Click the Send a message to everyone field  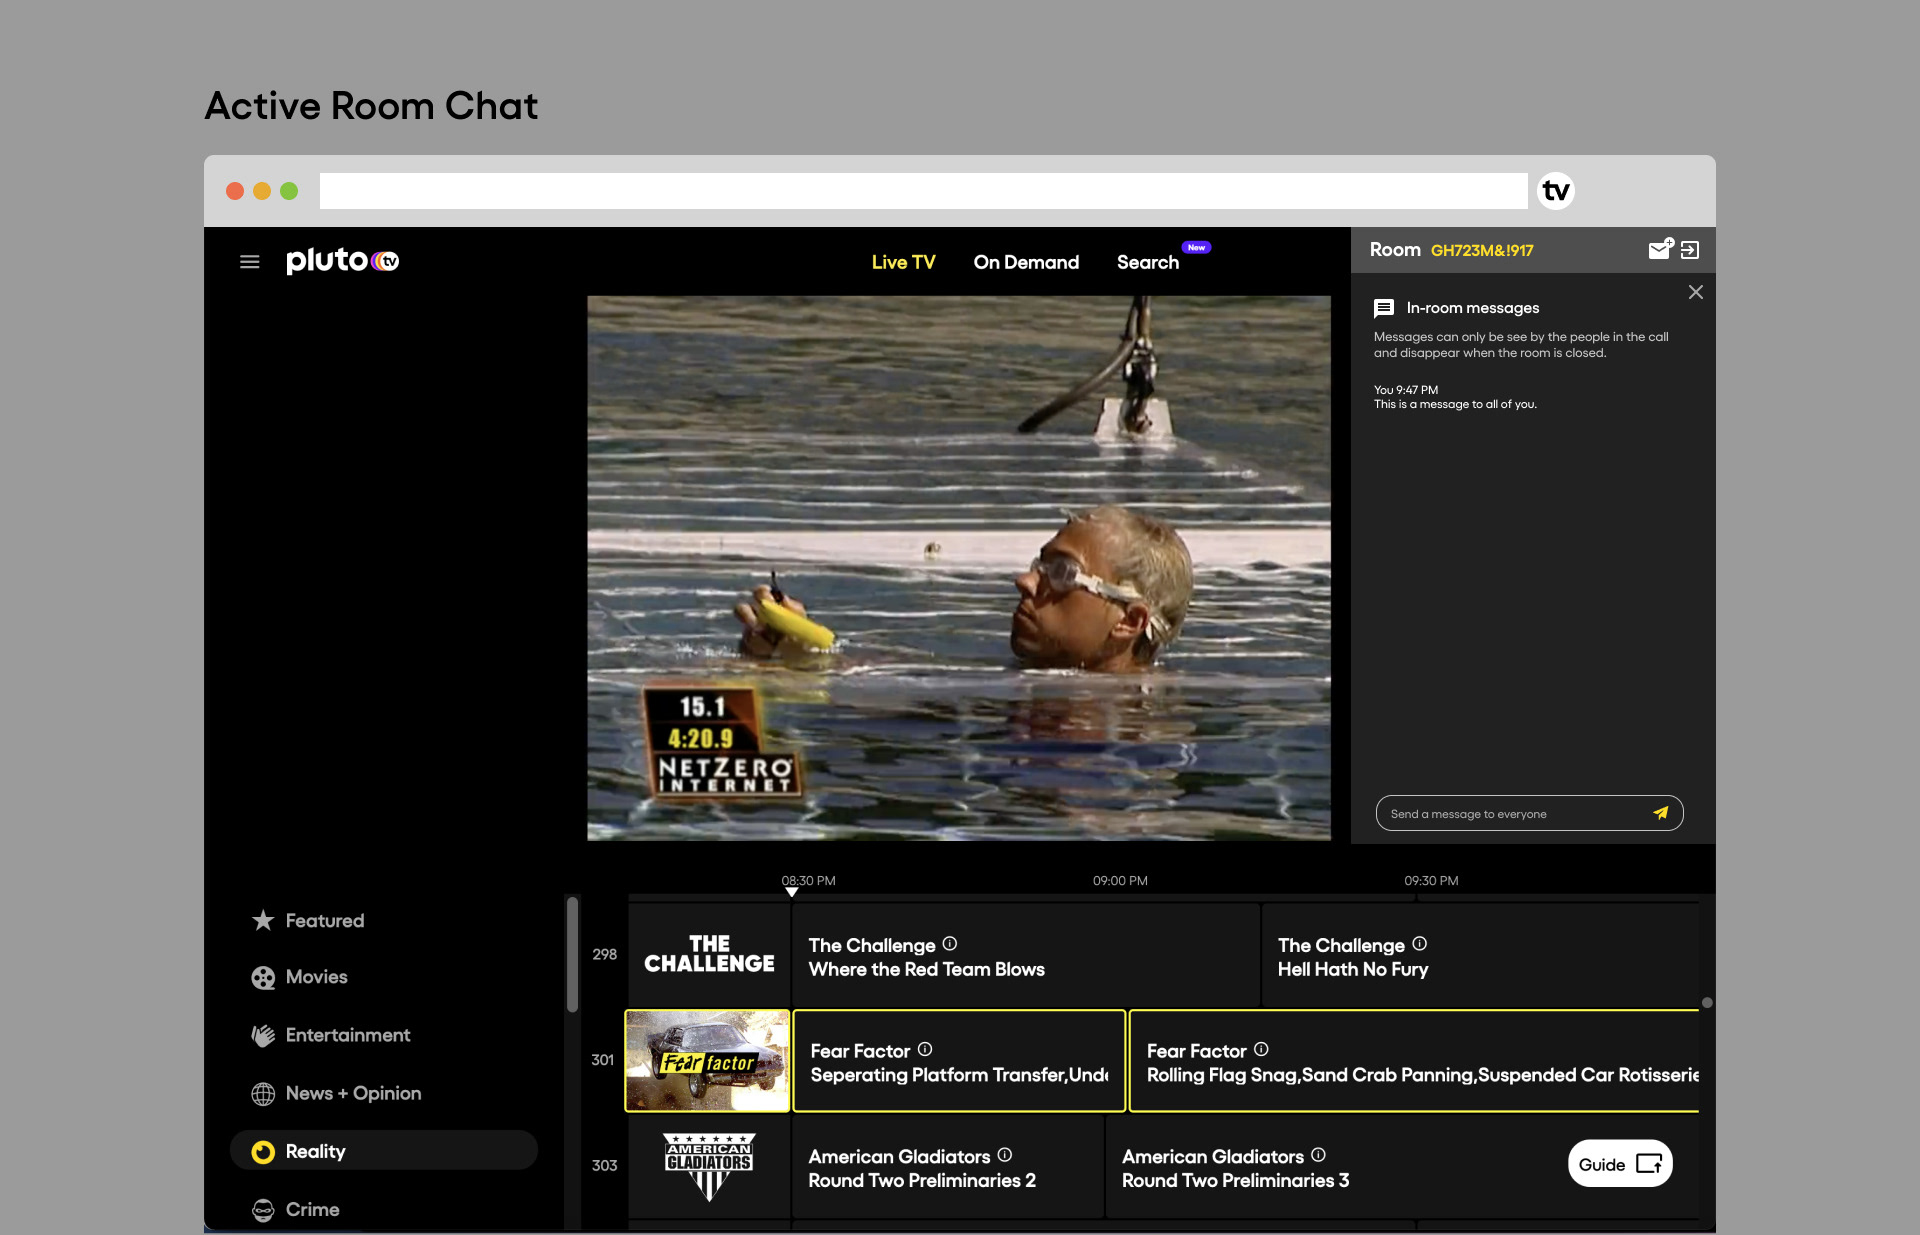point(1510,814)
